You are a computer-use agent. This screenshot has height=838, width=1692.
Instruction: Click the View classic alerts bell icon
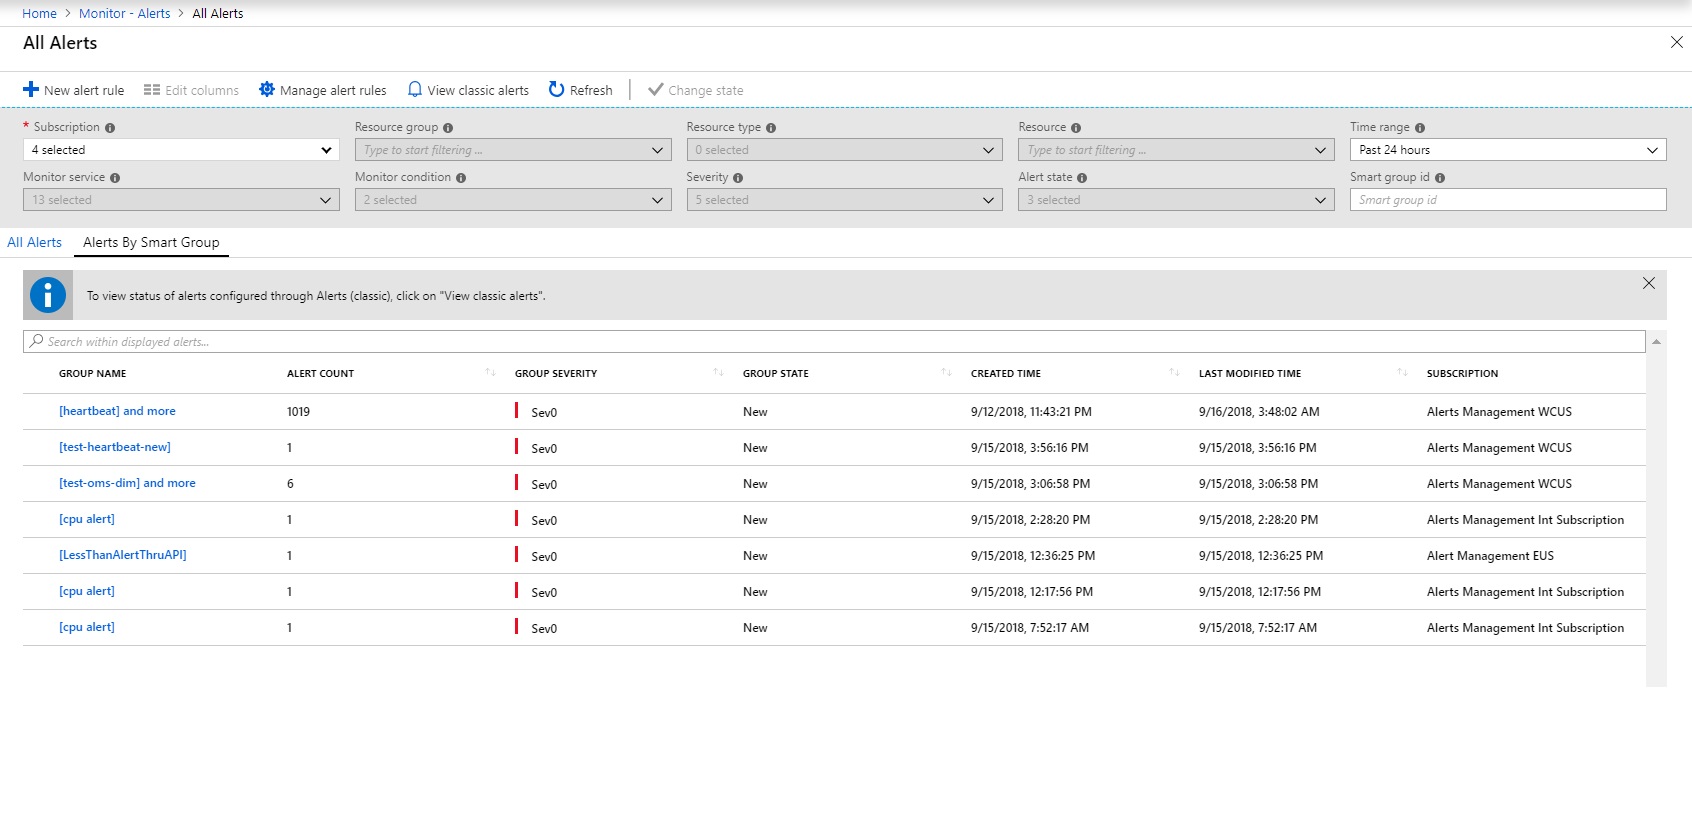click(415, 90)
